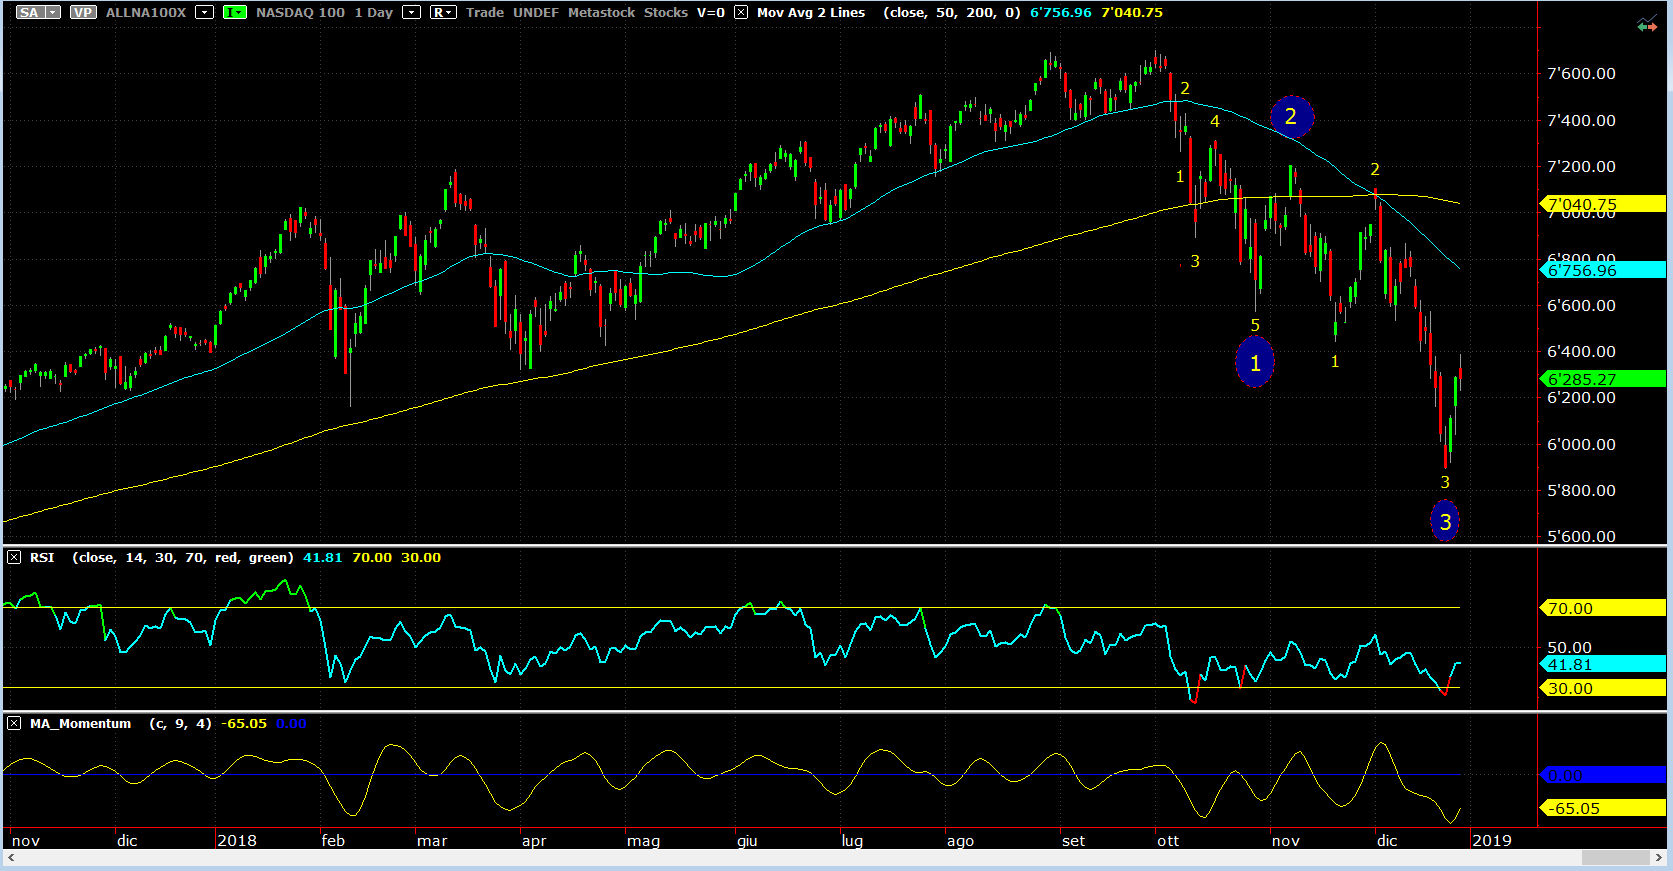Open the R dropdown menu
1673x871 pixels.
click(443, 12)
